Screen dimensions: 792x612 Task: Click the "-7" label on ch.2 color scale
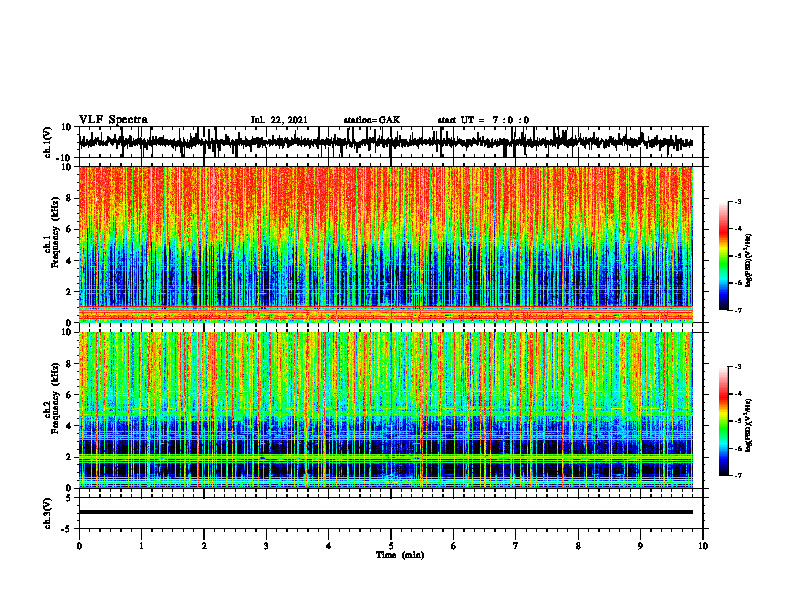tap(738, 476)
